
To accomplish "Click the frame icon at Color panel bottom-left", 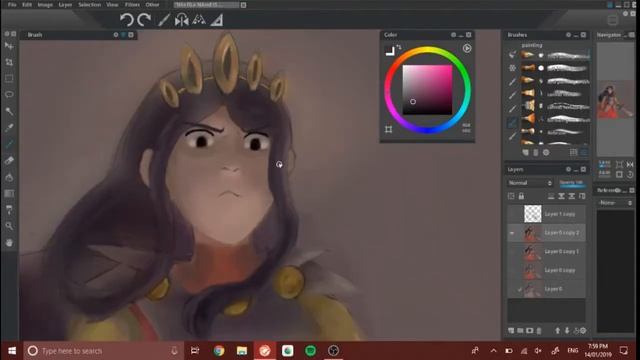I will pos(389,129).
